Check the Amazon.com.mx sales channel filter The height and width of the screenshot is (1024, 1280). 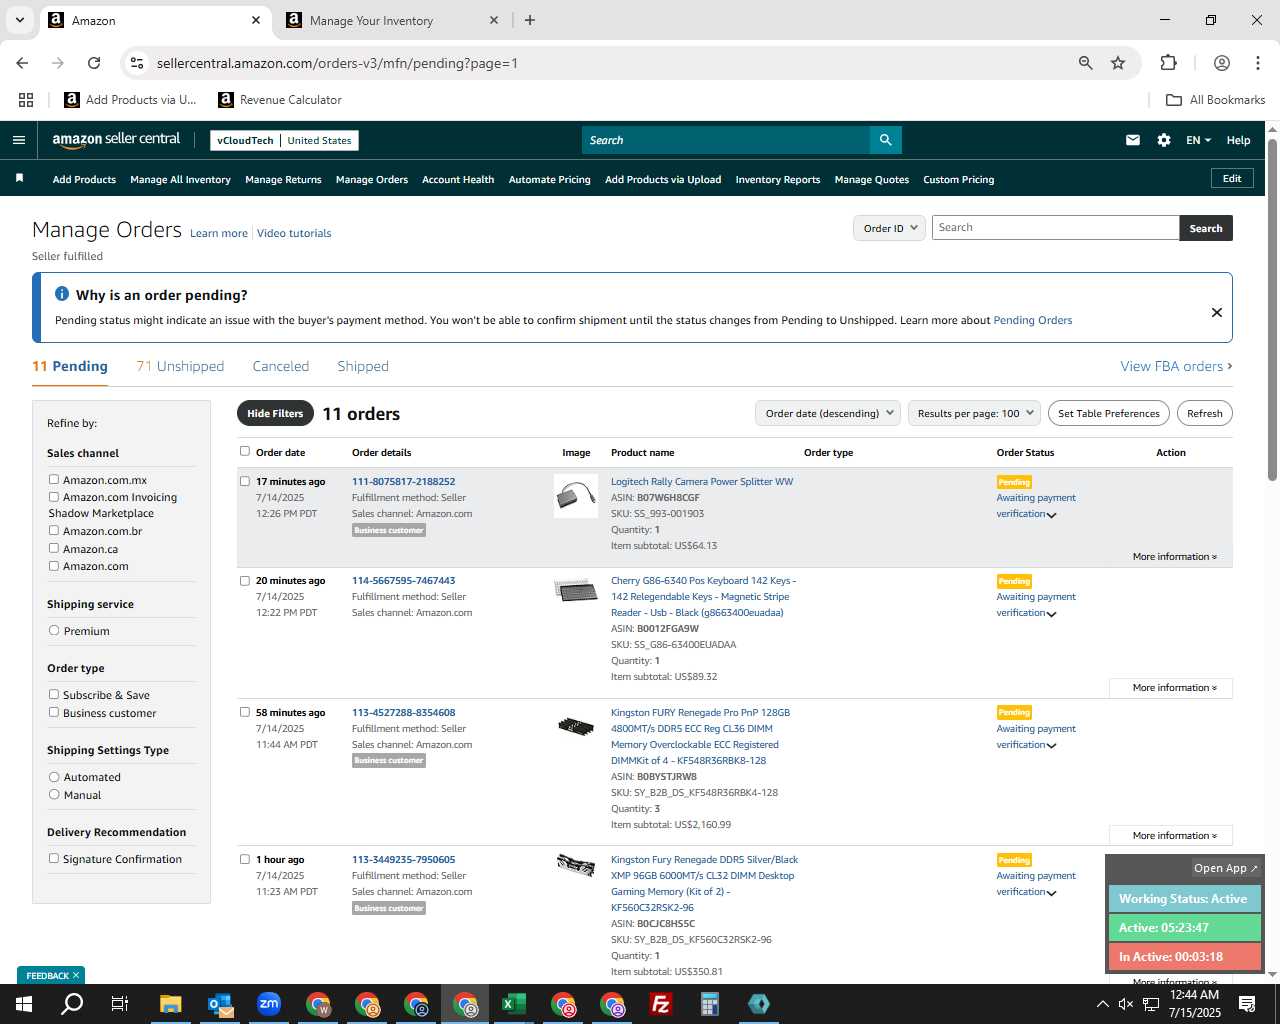click(x=54, y=480)
